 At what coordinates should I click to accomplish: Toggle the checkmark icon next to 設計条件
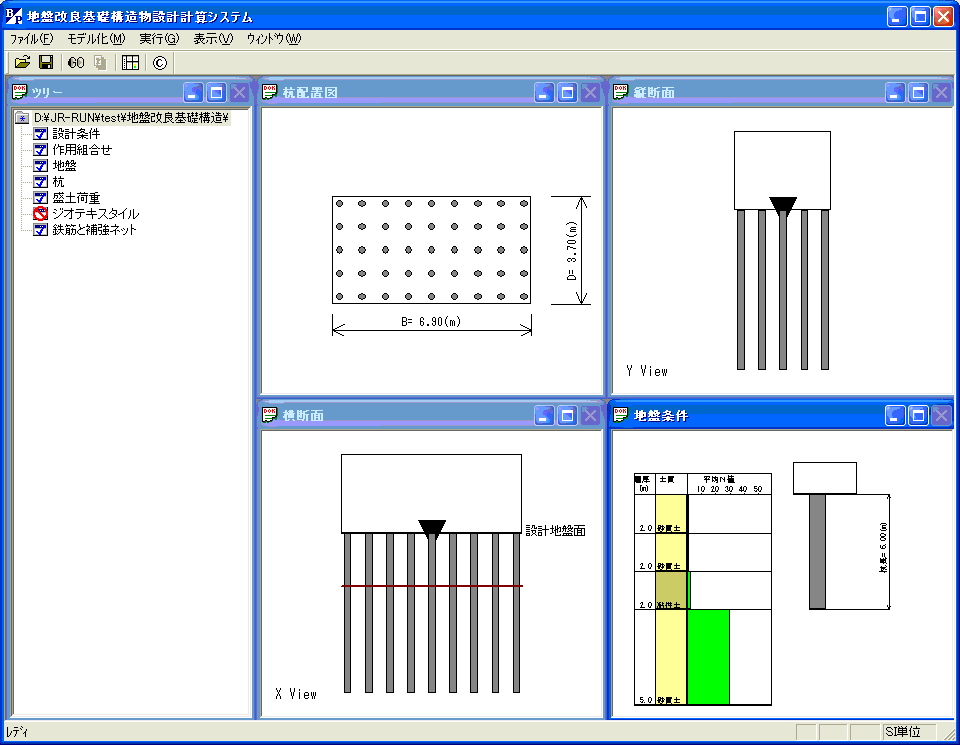[41, 134]
